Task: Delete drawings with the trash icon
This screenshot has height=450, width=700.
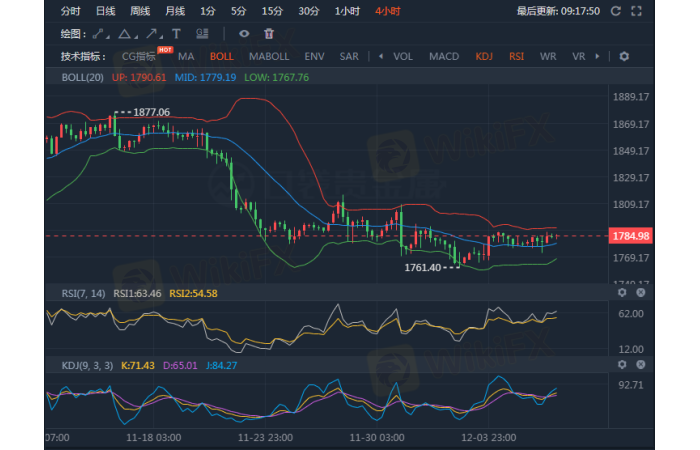Action: coord(269,33)
